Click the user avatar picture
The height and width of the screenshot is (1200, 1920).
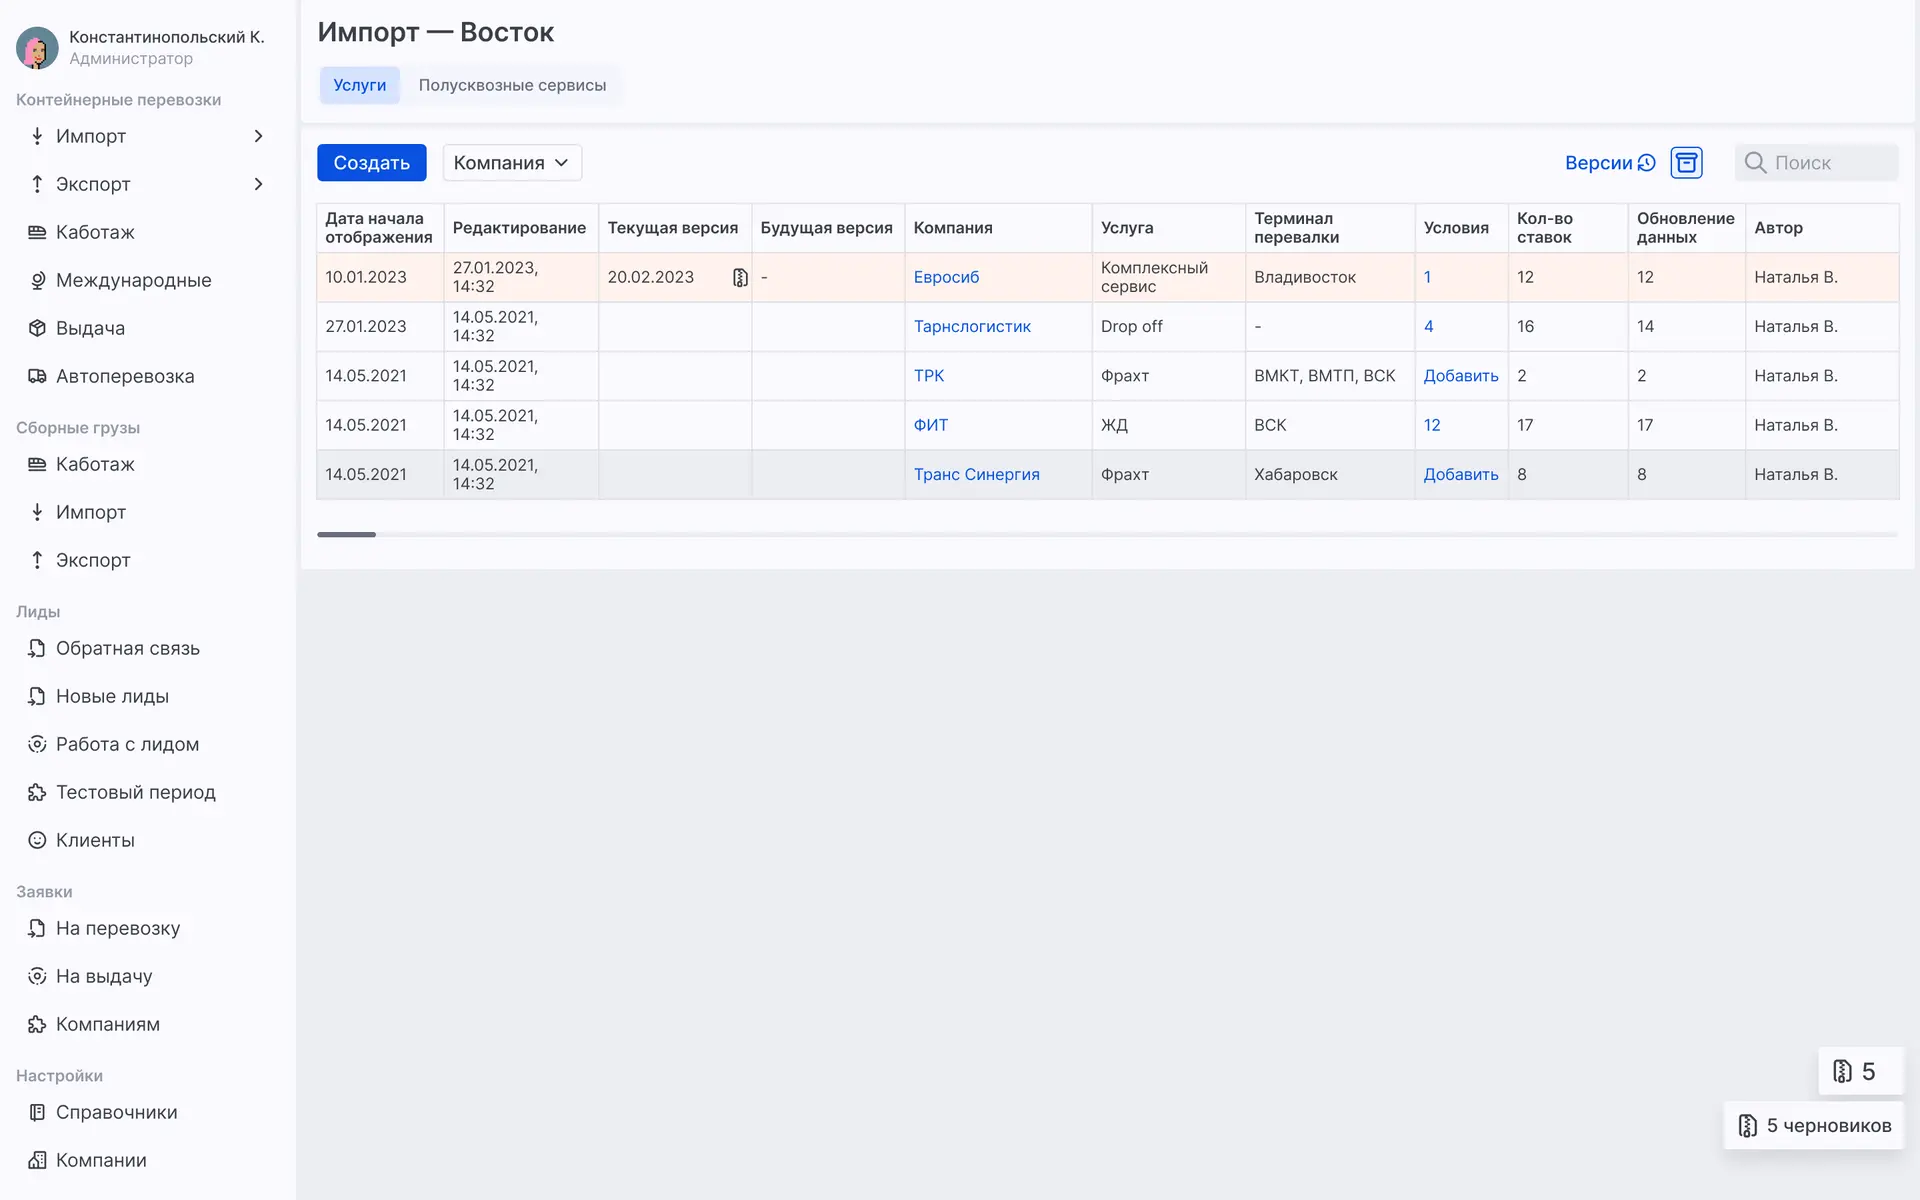37,47
